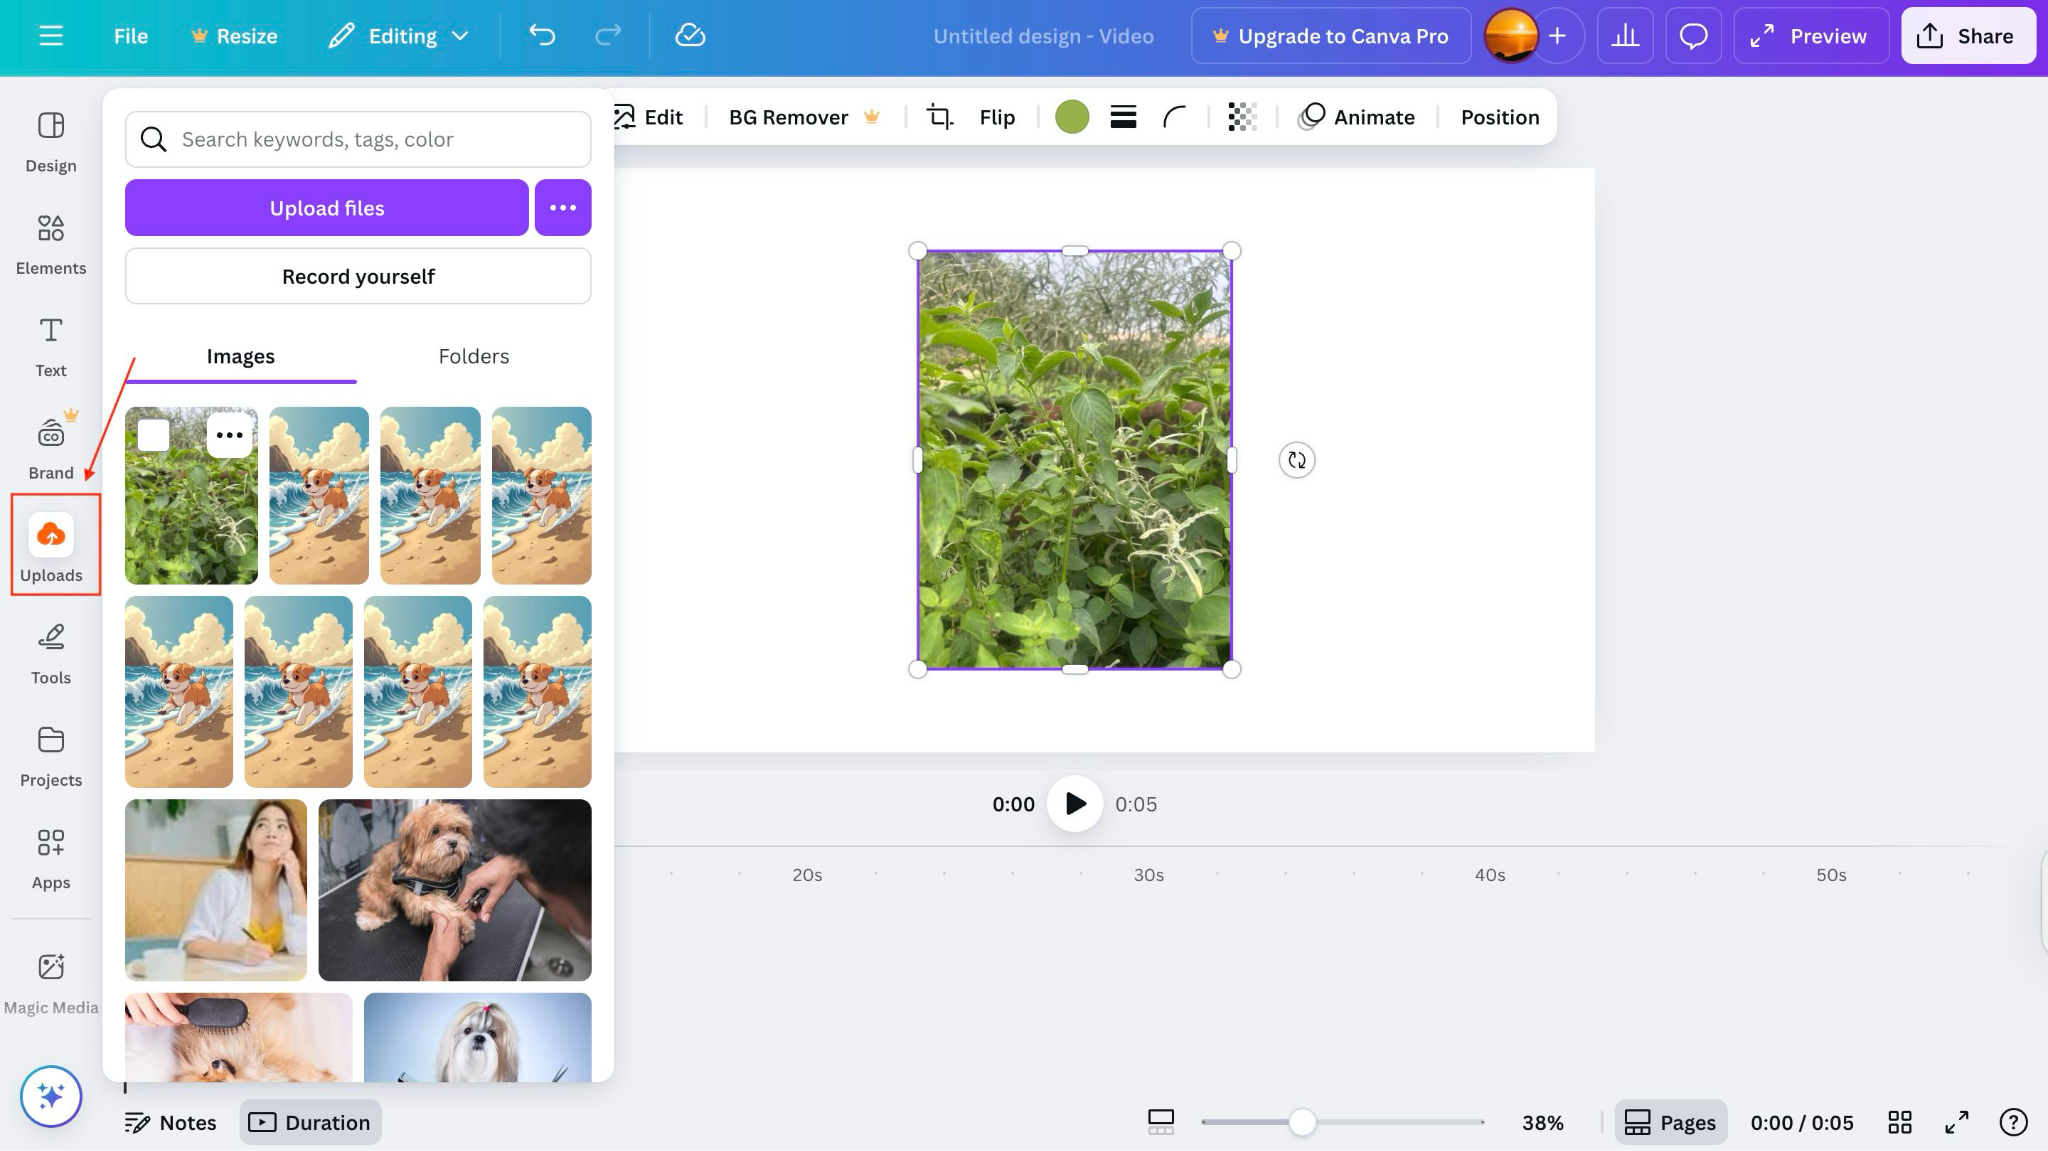Open the File menu
The height and width of the screenshot is (1151, 2048).
point(131,36)
